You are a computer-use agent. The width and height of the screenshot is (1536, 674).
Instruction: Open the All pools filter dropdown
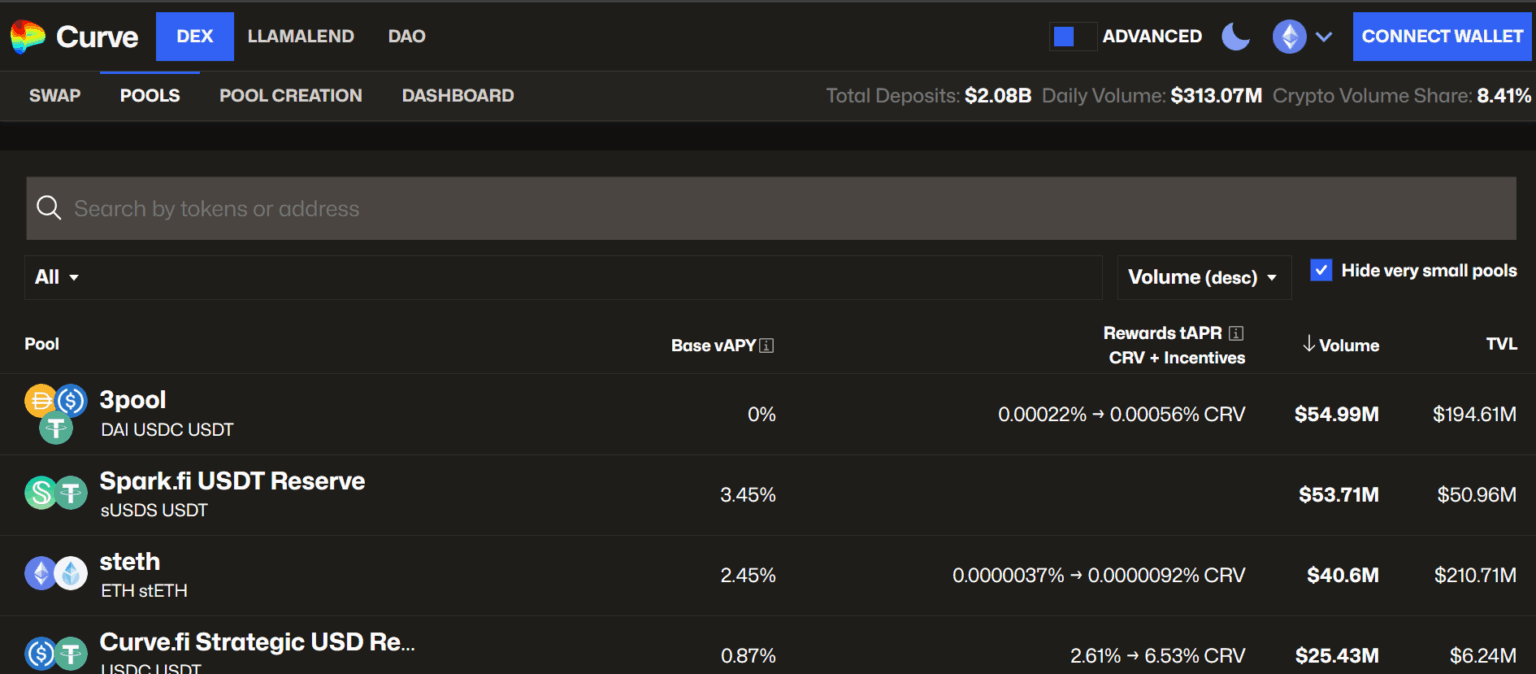click(x=563, y=277)
